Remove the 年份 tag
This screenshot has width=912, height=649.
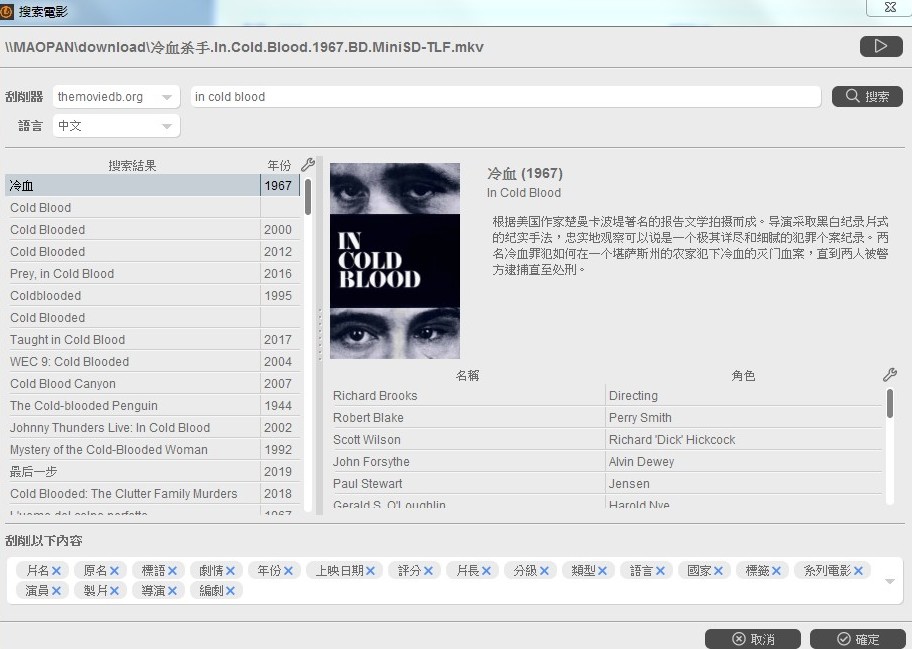(x=288, y=571)
